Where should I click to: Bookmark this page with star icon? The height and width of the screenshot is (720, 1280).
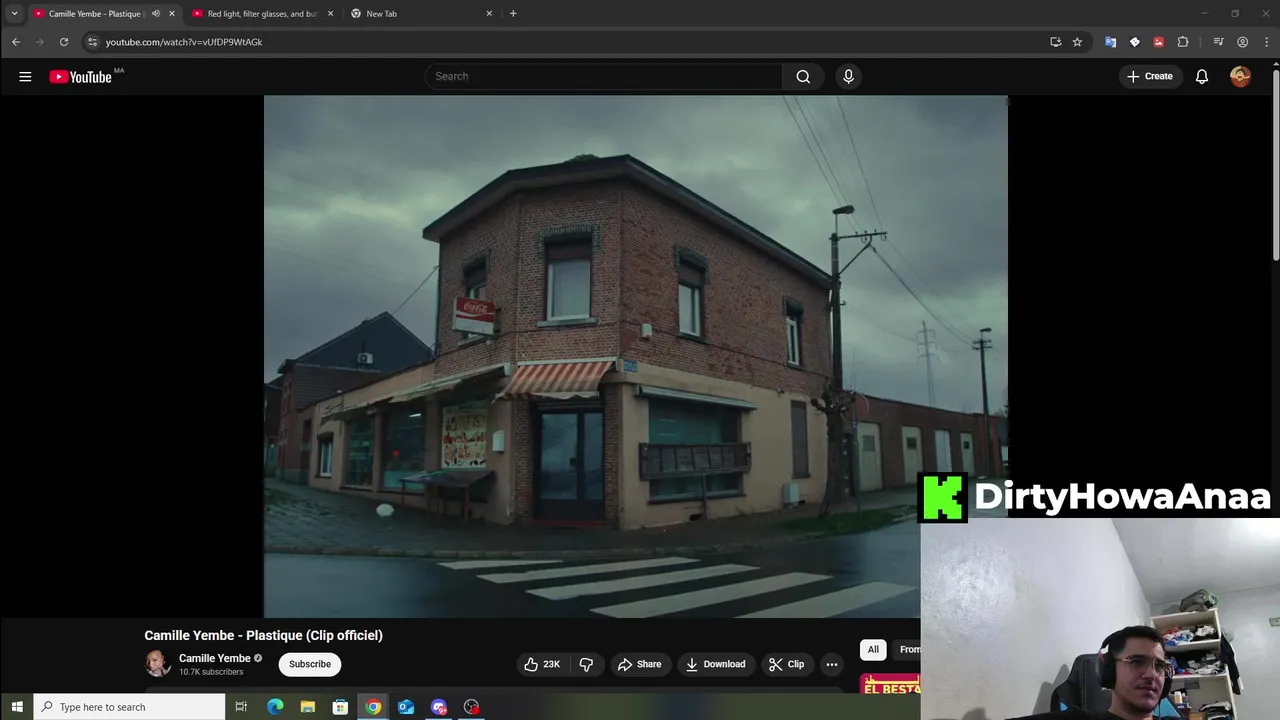1077,42
